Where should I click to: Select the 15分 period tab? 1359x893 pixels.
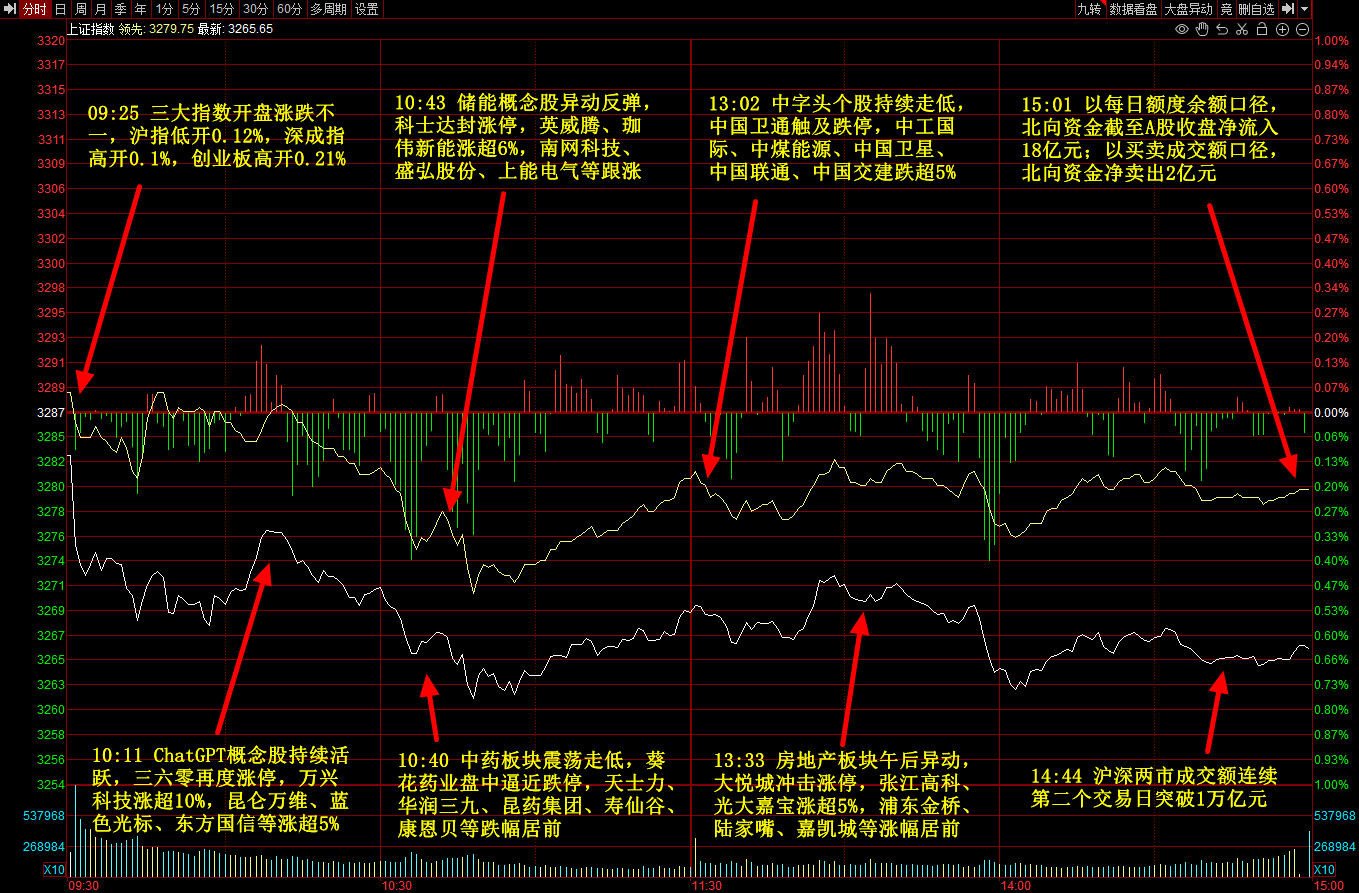click(221, 9)
